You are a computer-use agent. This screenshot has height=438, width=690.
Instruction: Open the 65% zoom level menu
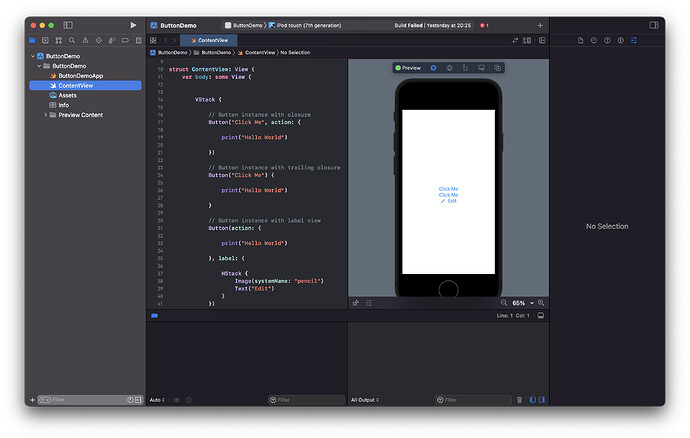click(x=523, y=303)
